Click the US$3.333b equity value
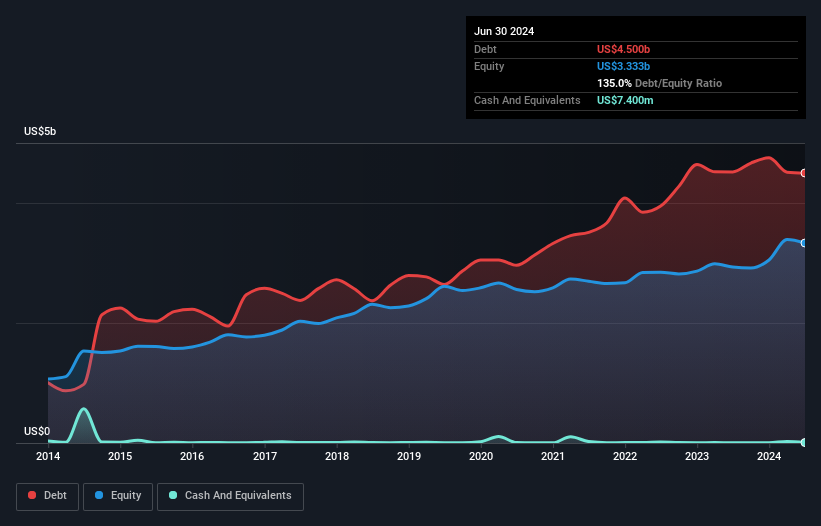Screen dimensions: 821x526 point(623,66)
